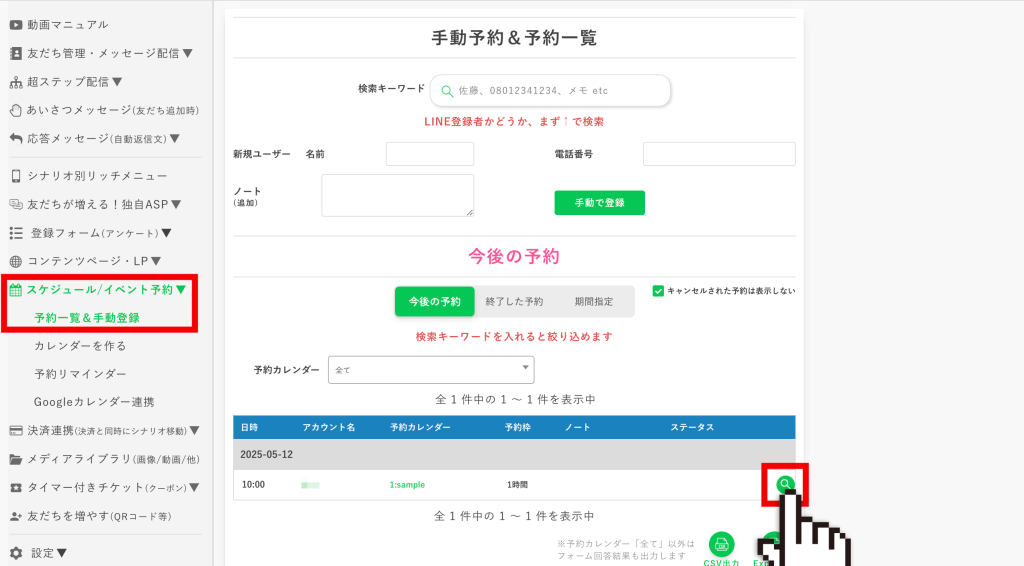Click the content page globe icon
The width and height of the screenshot is (1024, 566).
(16, 261)
